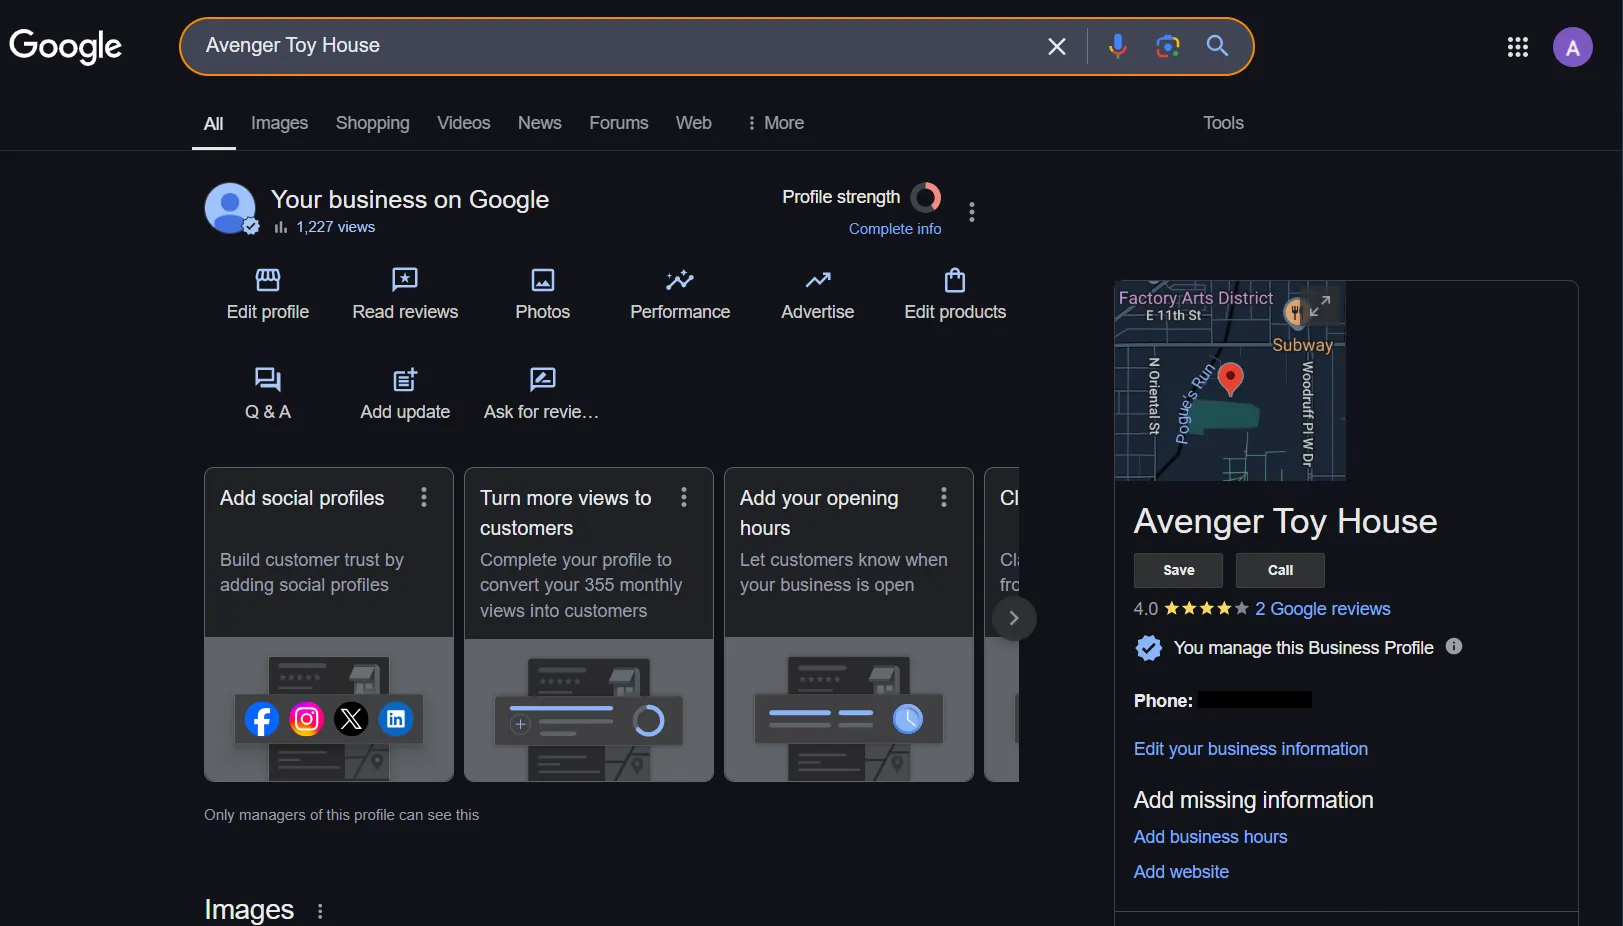Open options menu next to Images heading
Screen dimensions: 1623x926
click(320, 911)
